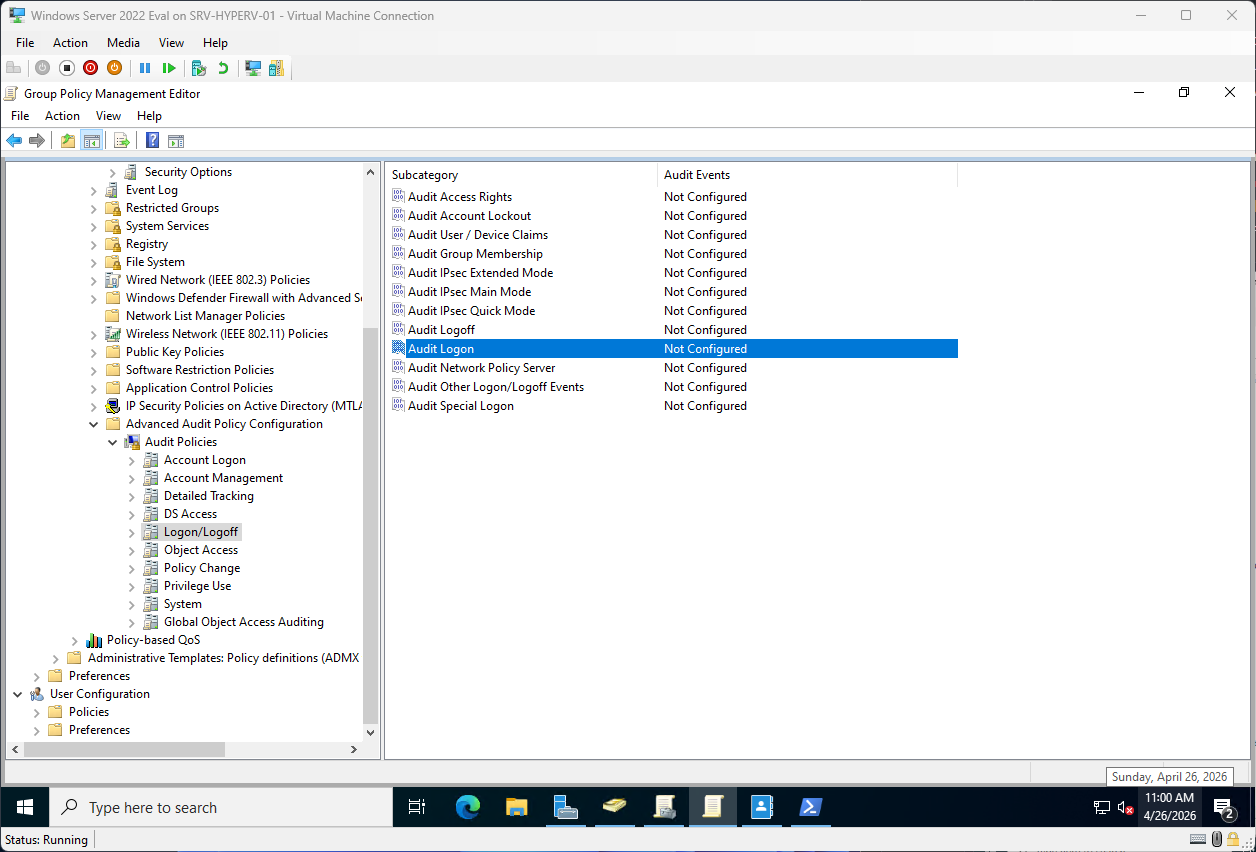Collapse the User Configuration node

coord(18,694)
